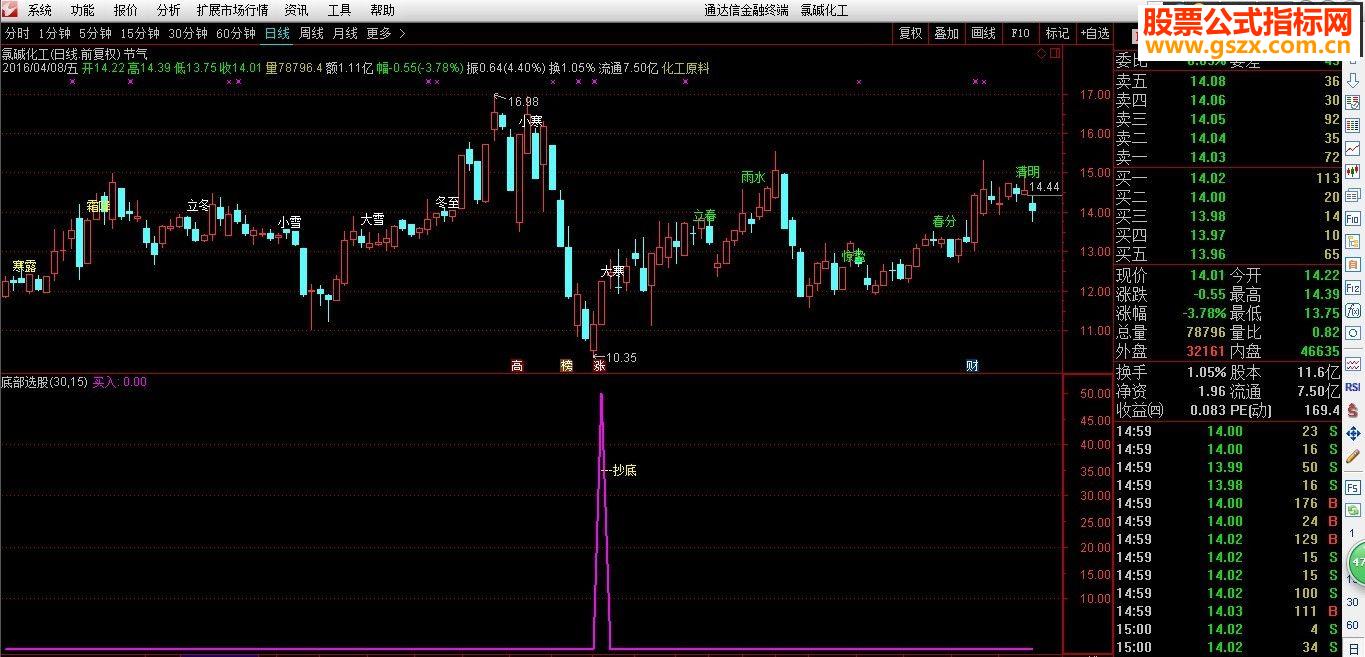1365x657 pixels.
Task: Select the pencil drawing icon
Action: [x=1353, y=455]
